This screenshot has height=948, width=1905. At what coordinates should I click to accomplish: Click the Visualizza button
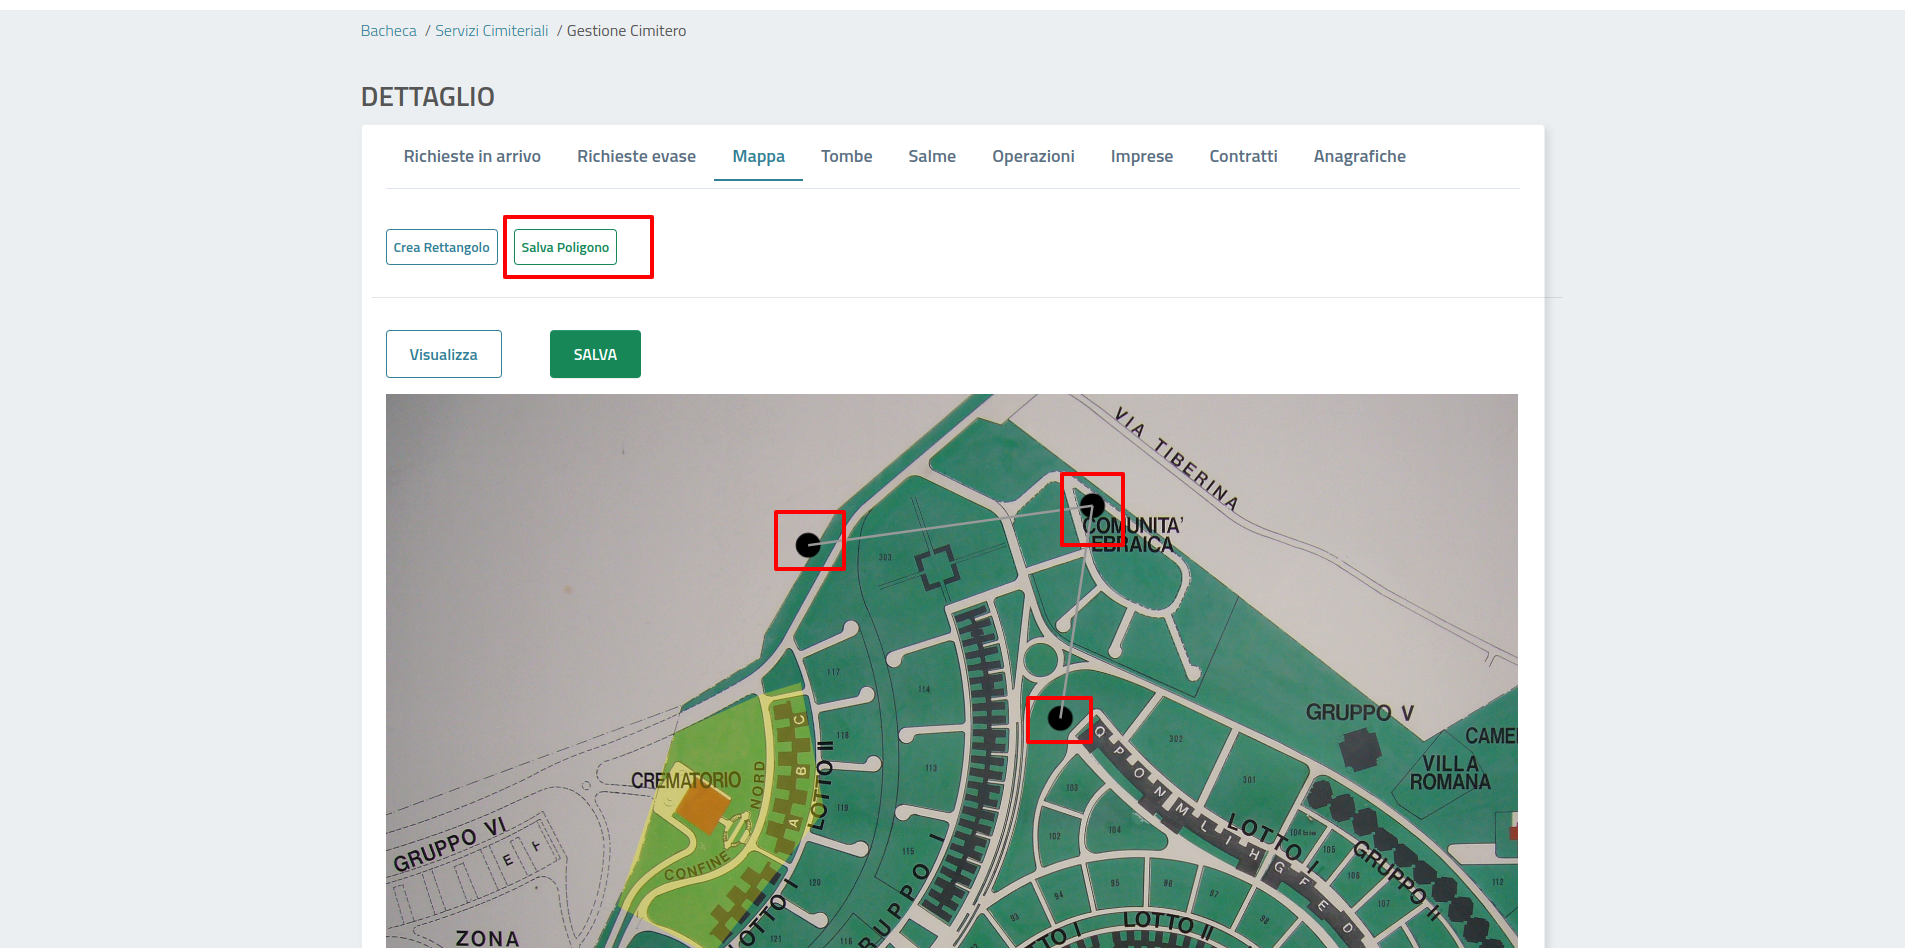443,354
